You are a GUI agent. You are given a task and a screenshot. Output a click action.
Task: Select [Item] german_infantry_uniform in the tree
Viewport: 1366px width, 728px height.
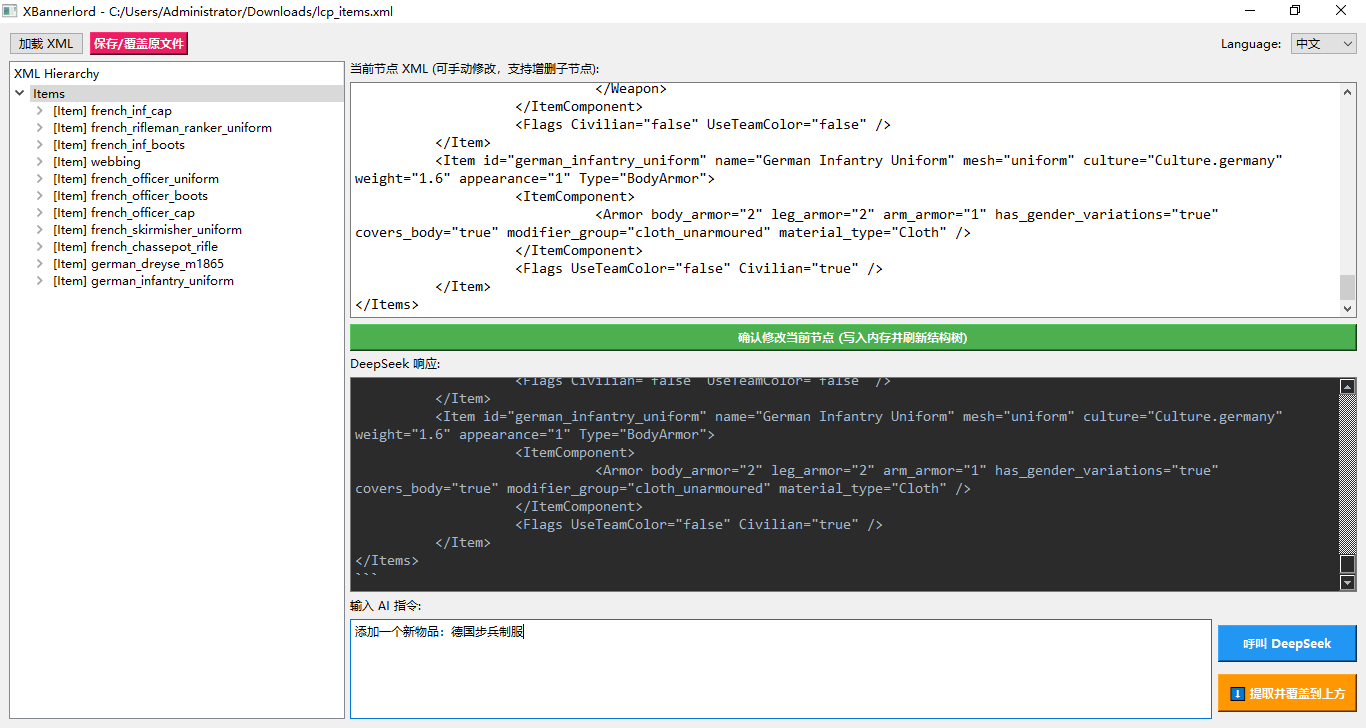pos(143,281)
